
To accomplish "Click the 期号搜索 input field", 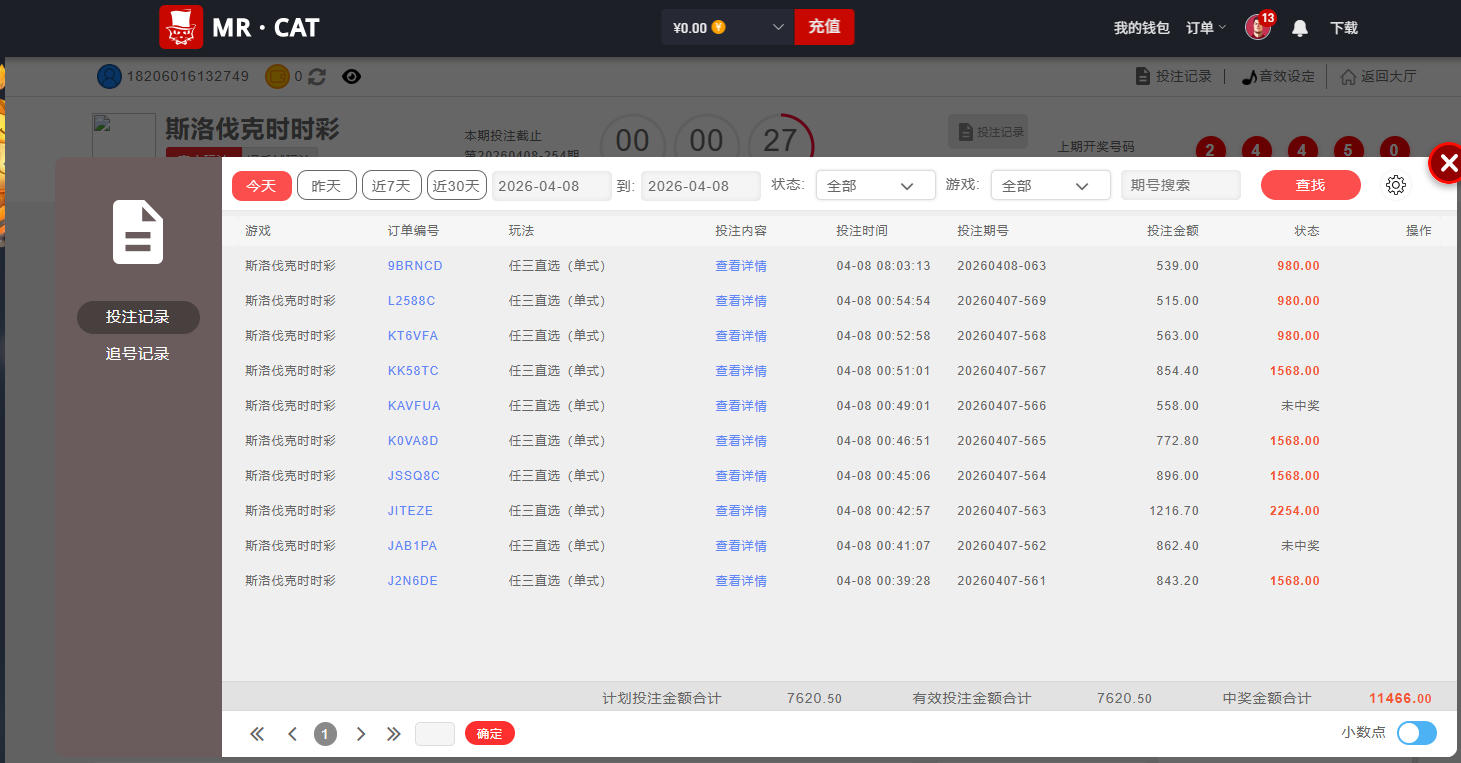I will [1180, 186].
